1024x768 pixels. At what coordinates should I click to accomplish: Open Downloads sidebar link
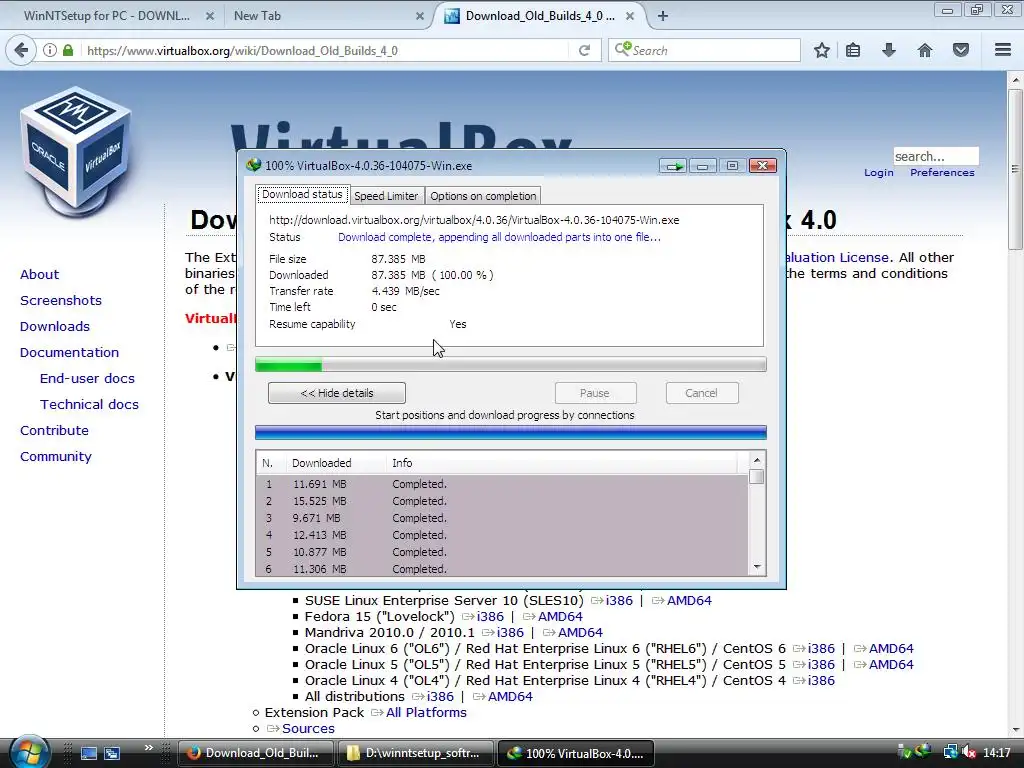point(55,327)
